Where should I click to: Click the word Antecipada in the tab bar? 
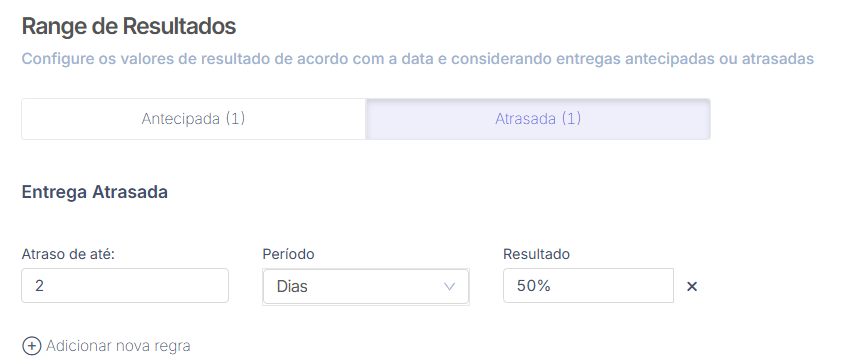(x=182, y=119)
